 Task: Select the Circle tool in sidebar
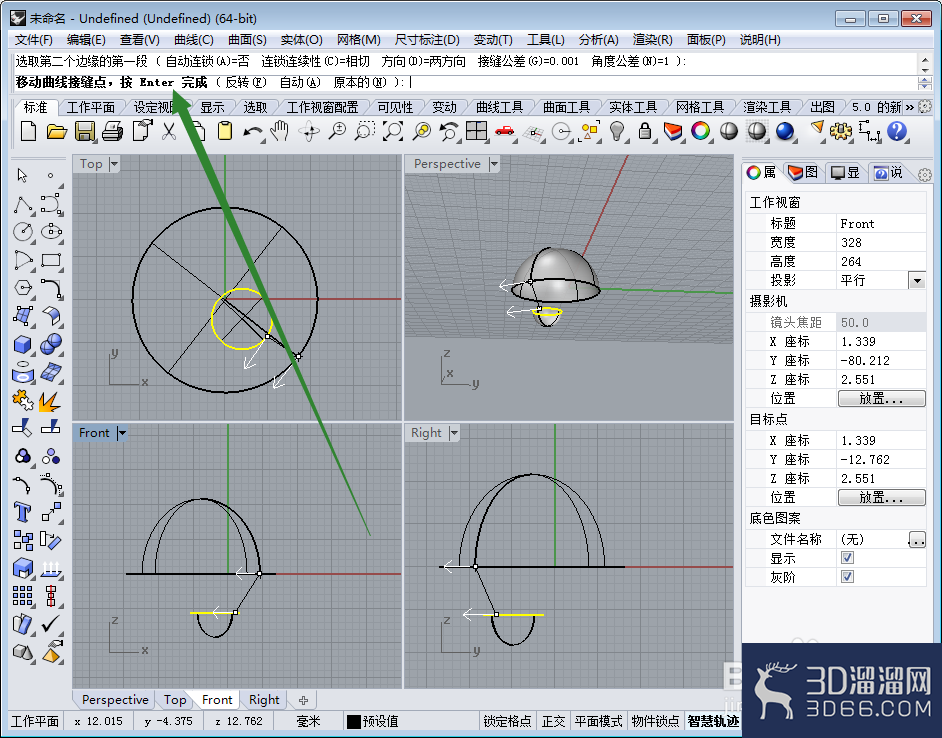click(x=22, y=231)
